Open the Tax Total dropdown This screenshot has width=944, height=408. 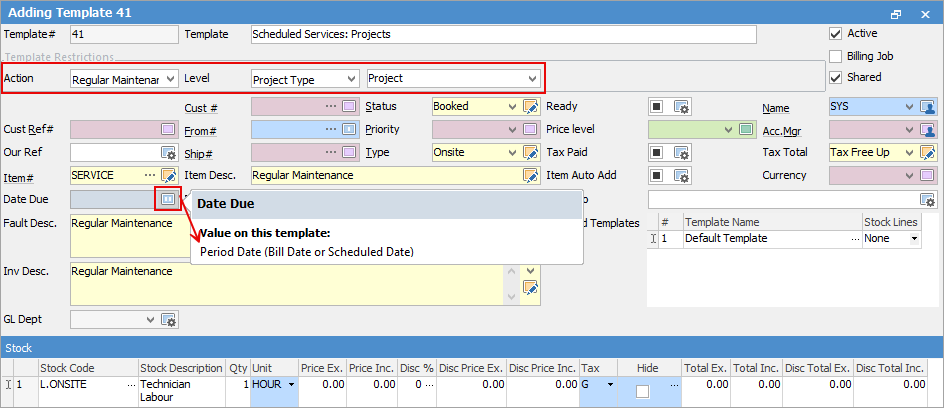(x=910, y=152)
